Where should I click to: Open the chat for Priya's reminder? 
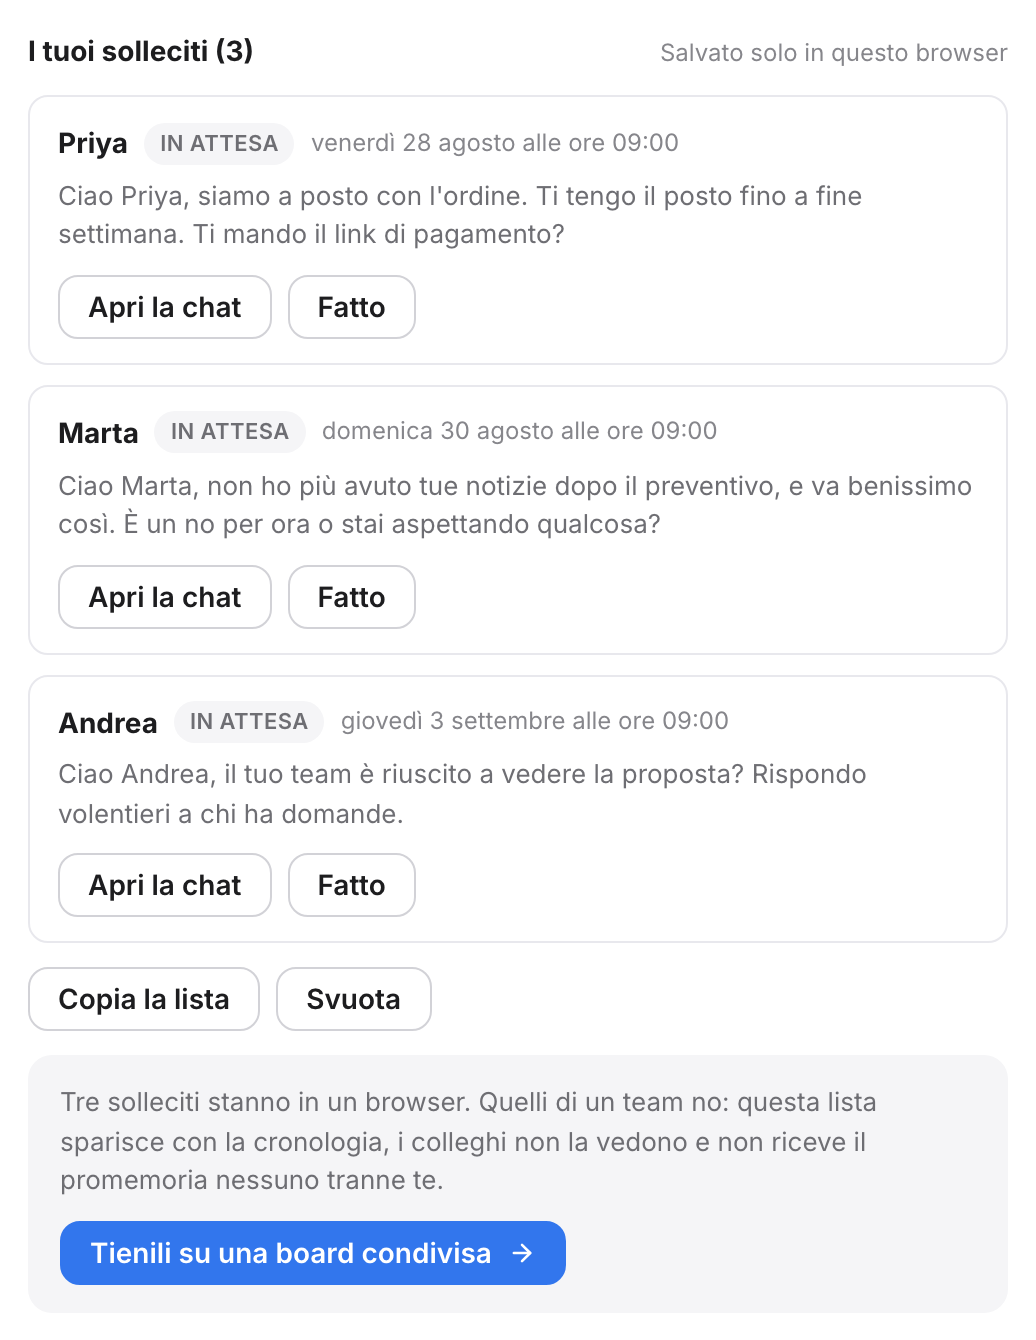pyautogui.click(x=165, y=307)
